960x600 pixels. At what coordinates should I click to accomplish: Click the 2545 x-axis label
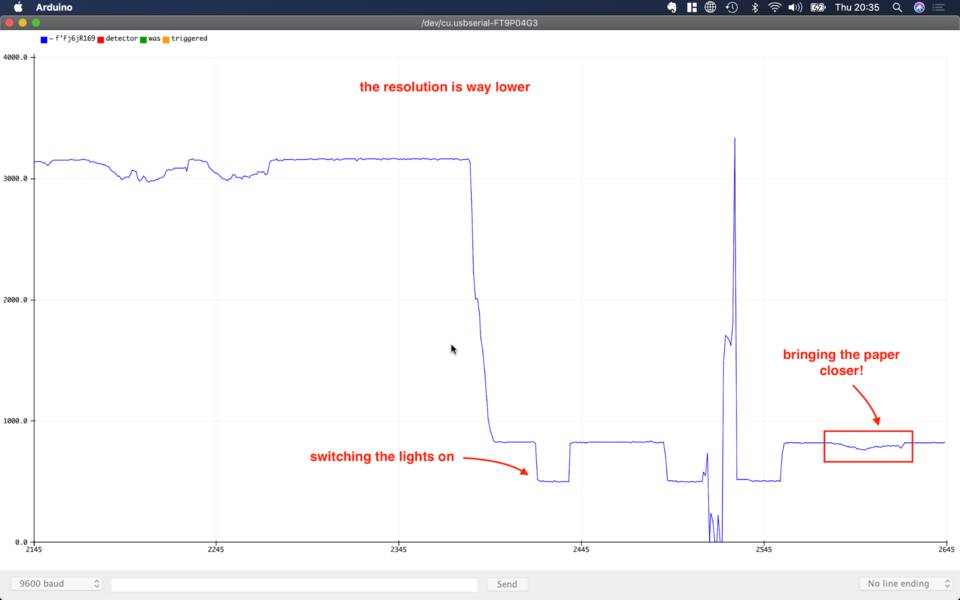pos(763,549)
